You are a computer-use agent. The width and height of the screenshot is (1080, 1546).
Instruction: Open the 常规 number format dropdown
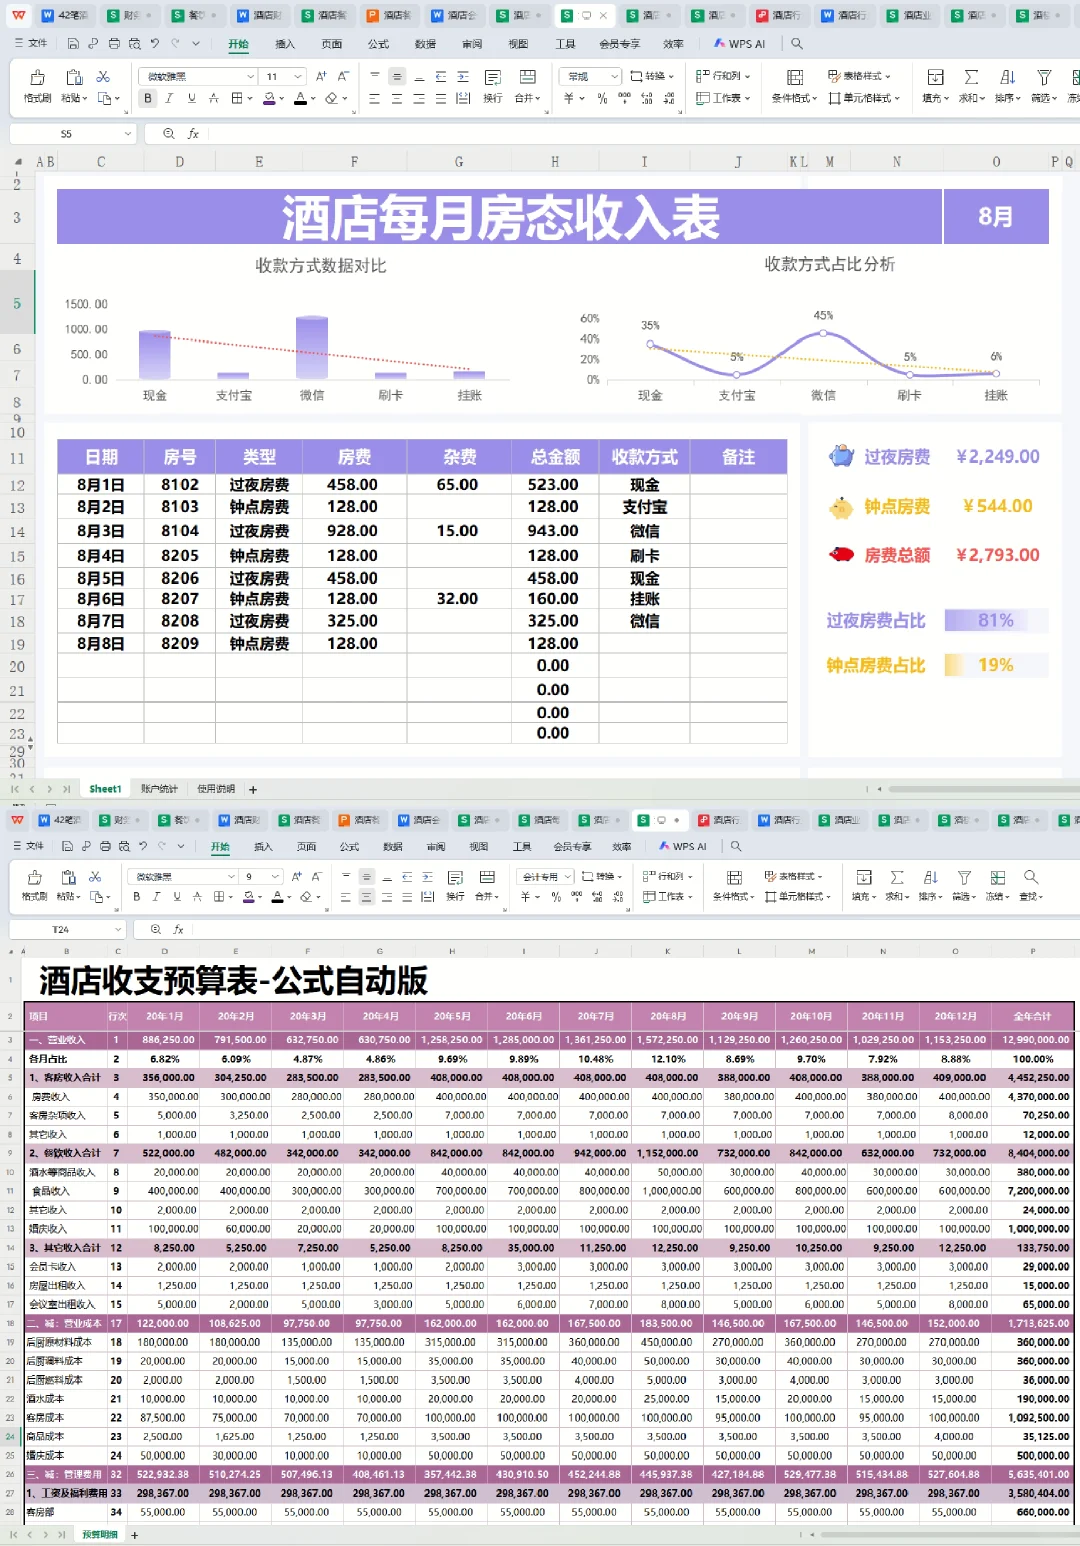click(x=590, y=76)
